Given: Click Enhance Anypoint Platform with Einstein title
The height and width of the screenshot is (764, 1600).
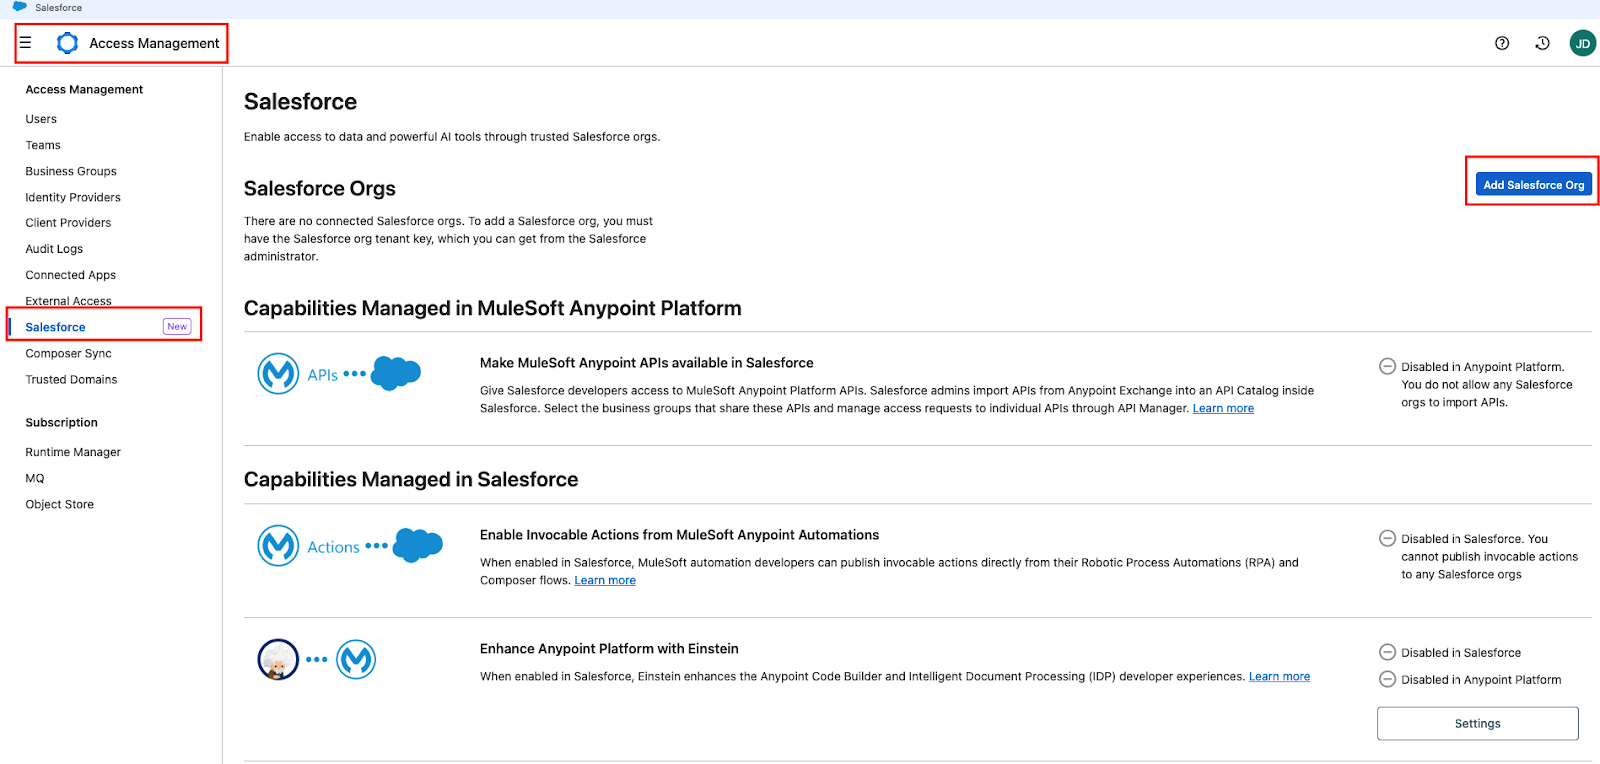Looking at the screenshot, I should click(x=609, y=649).
